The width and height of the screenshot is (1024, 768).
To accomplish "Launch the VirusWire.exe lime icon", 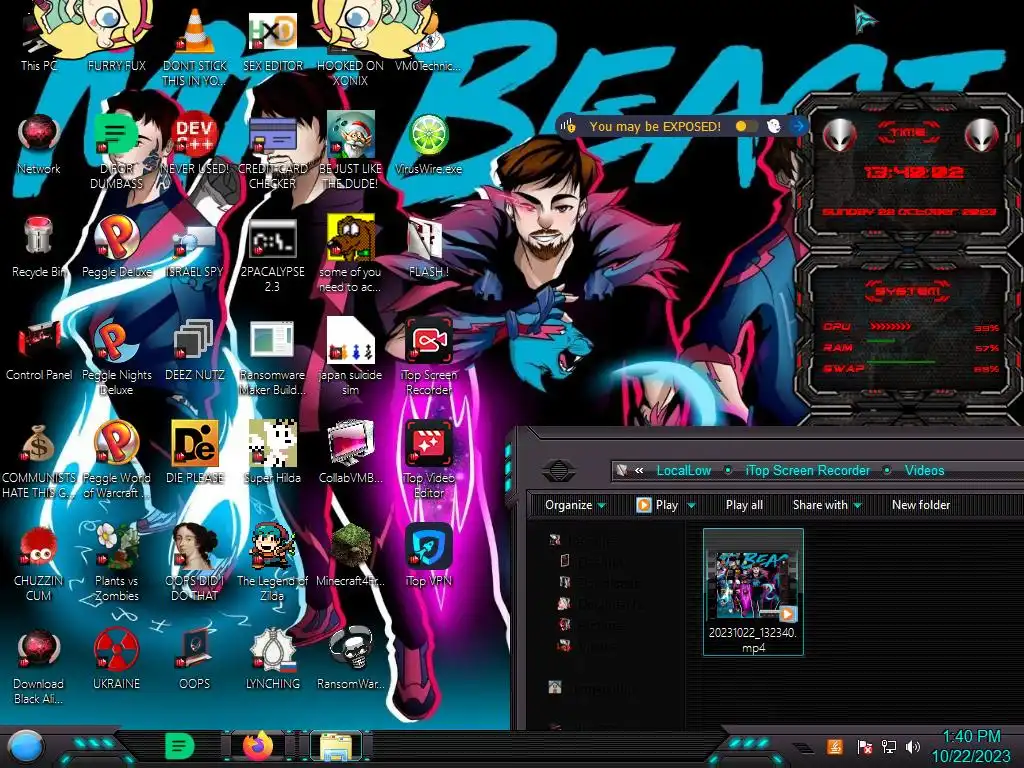I will [x=428, y=145].
